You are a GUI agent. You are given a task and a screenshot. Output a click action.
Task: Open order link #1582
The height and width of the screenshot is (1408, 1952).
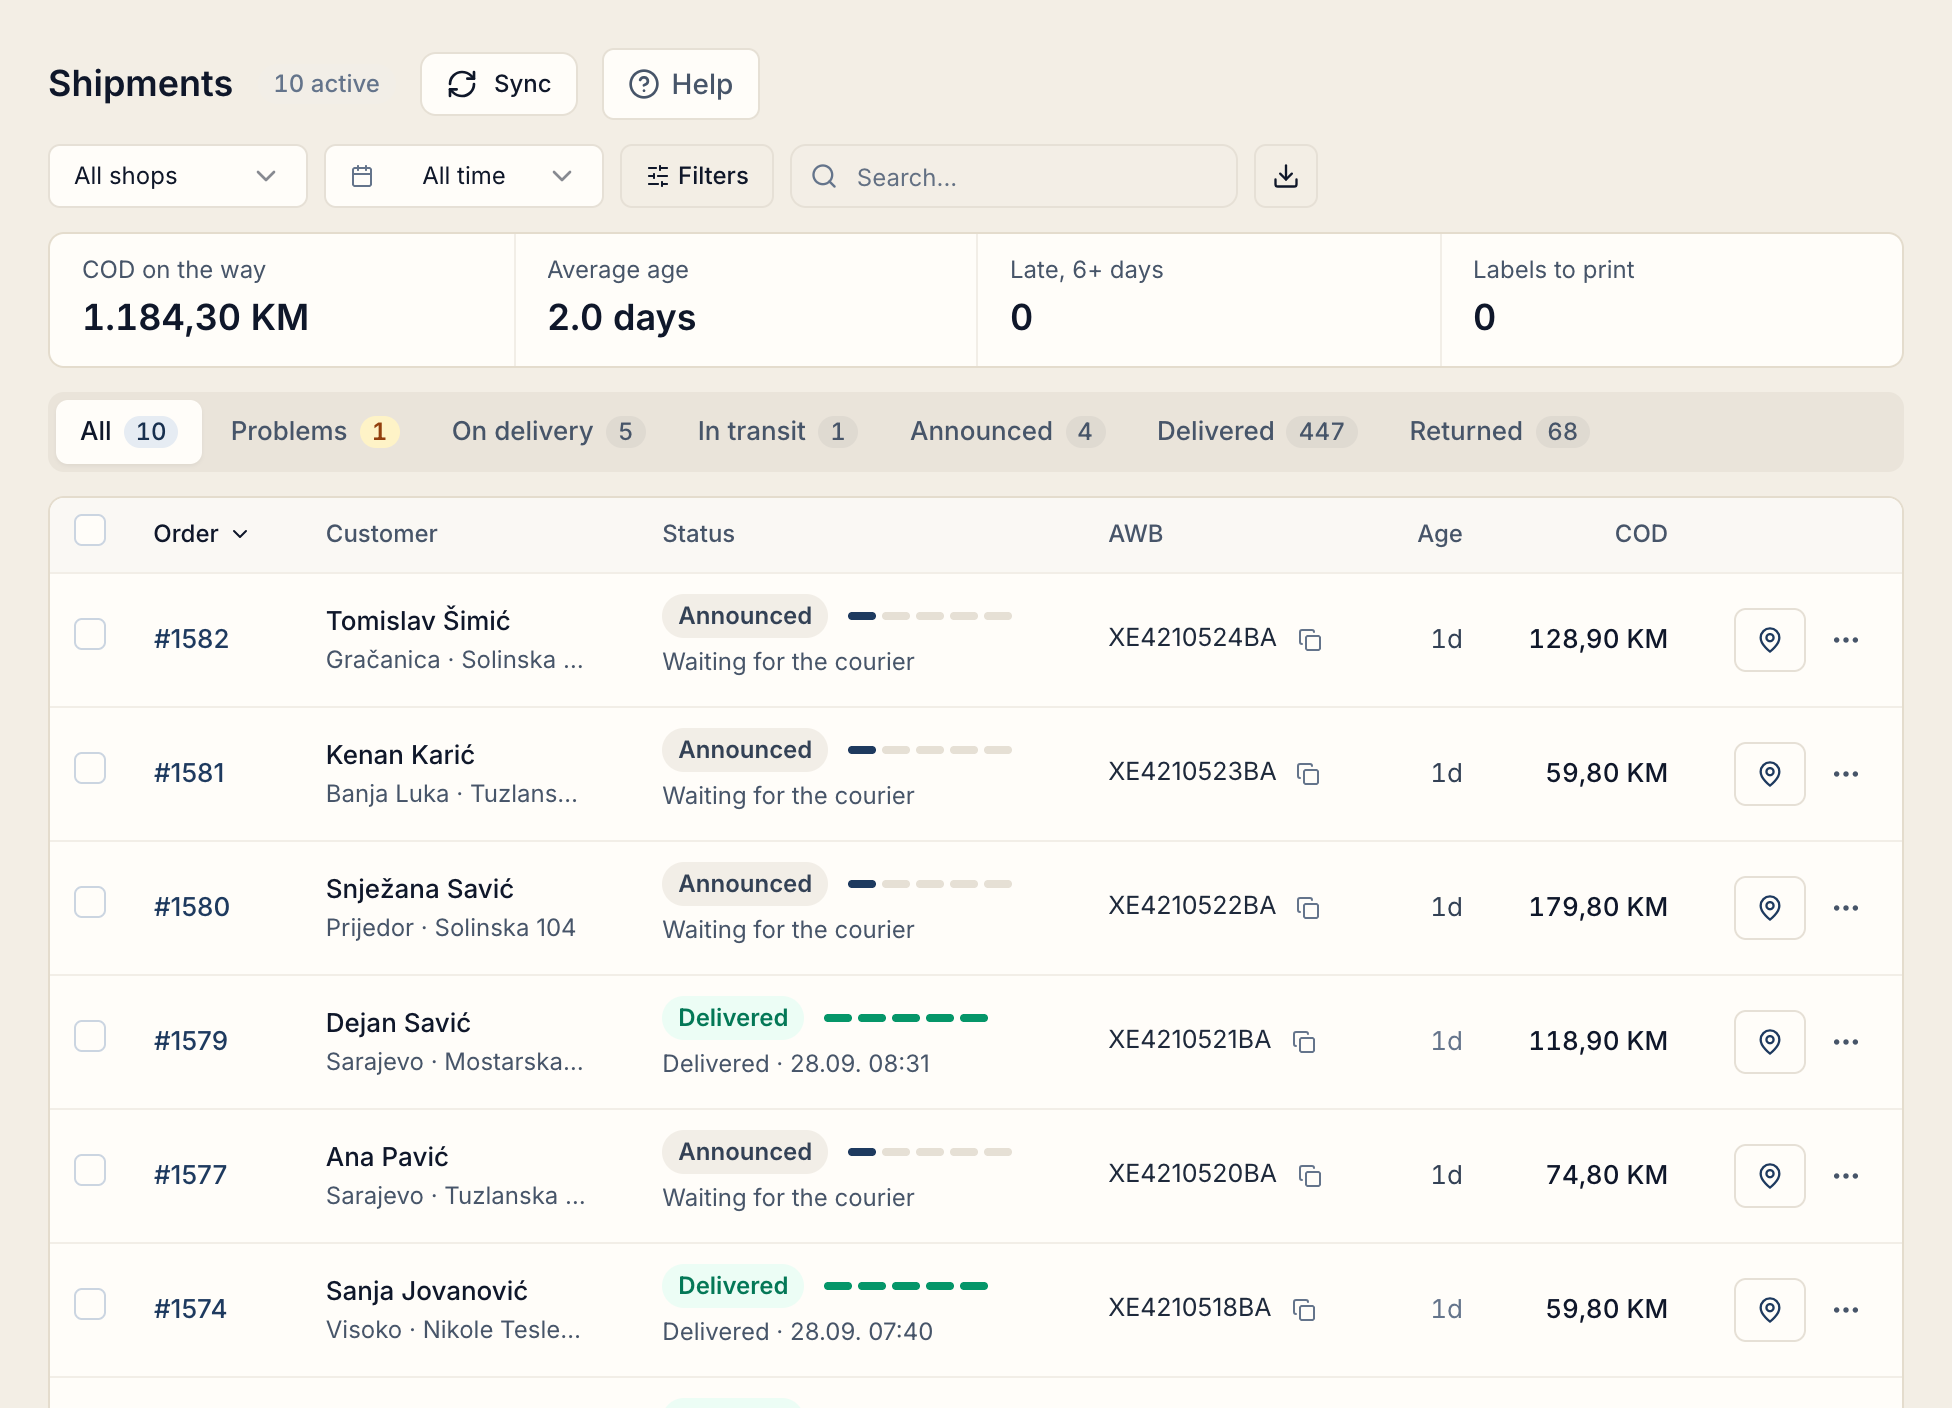pyautogui.click(x=191, y=639)
